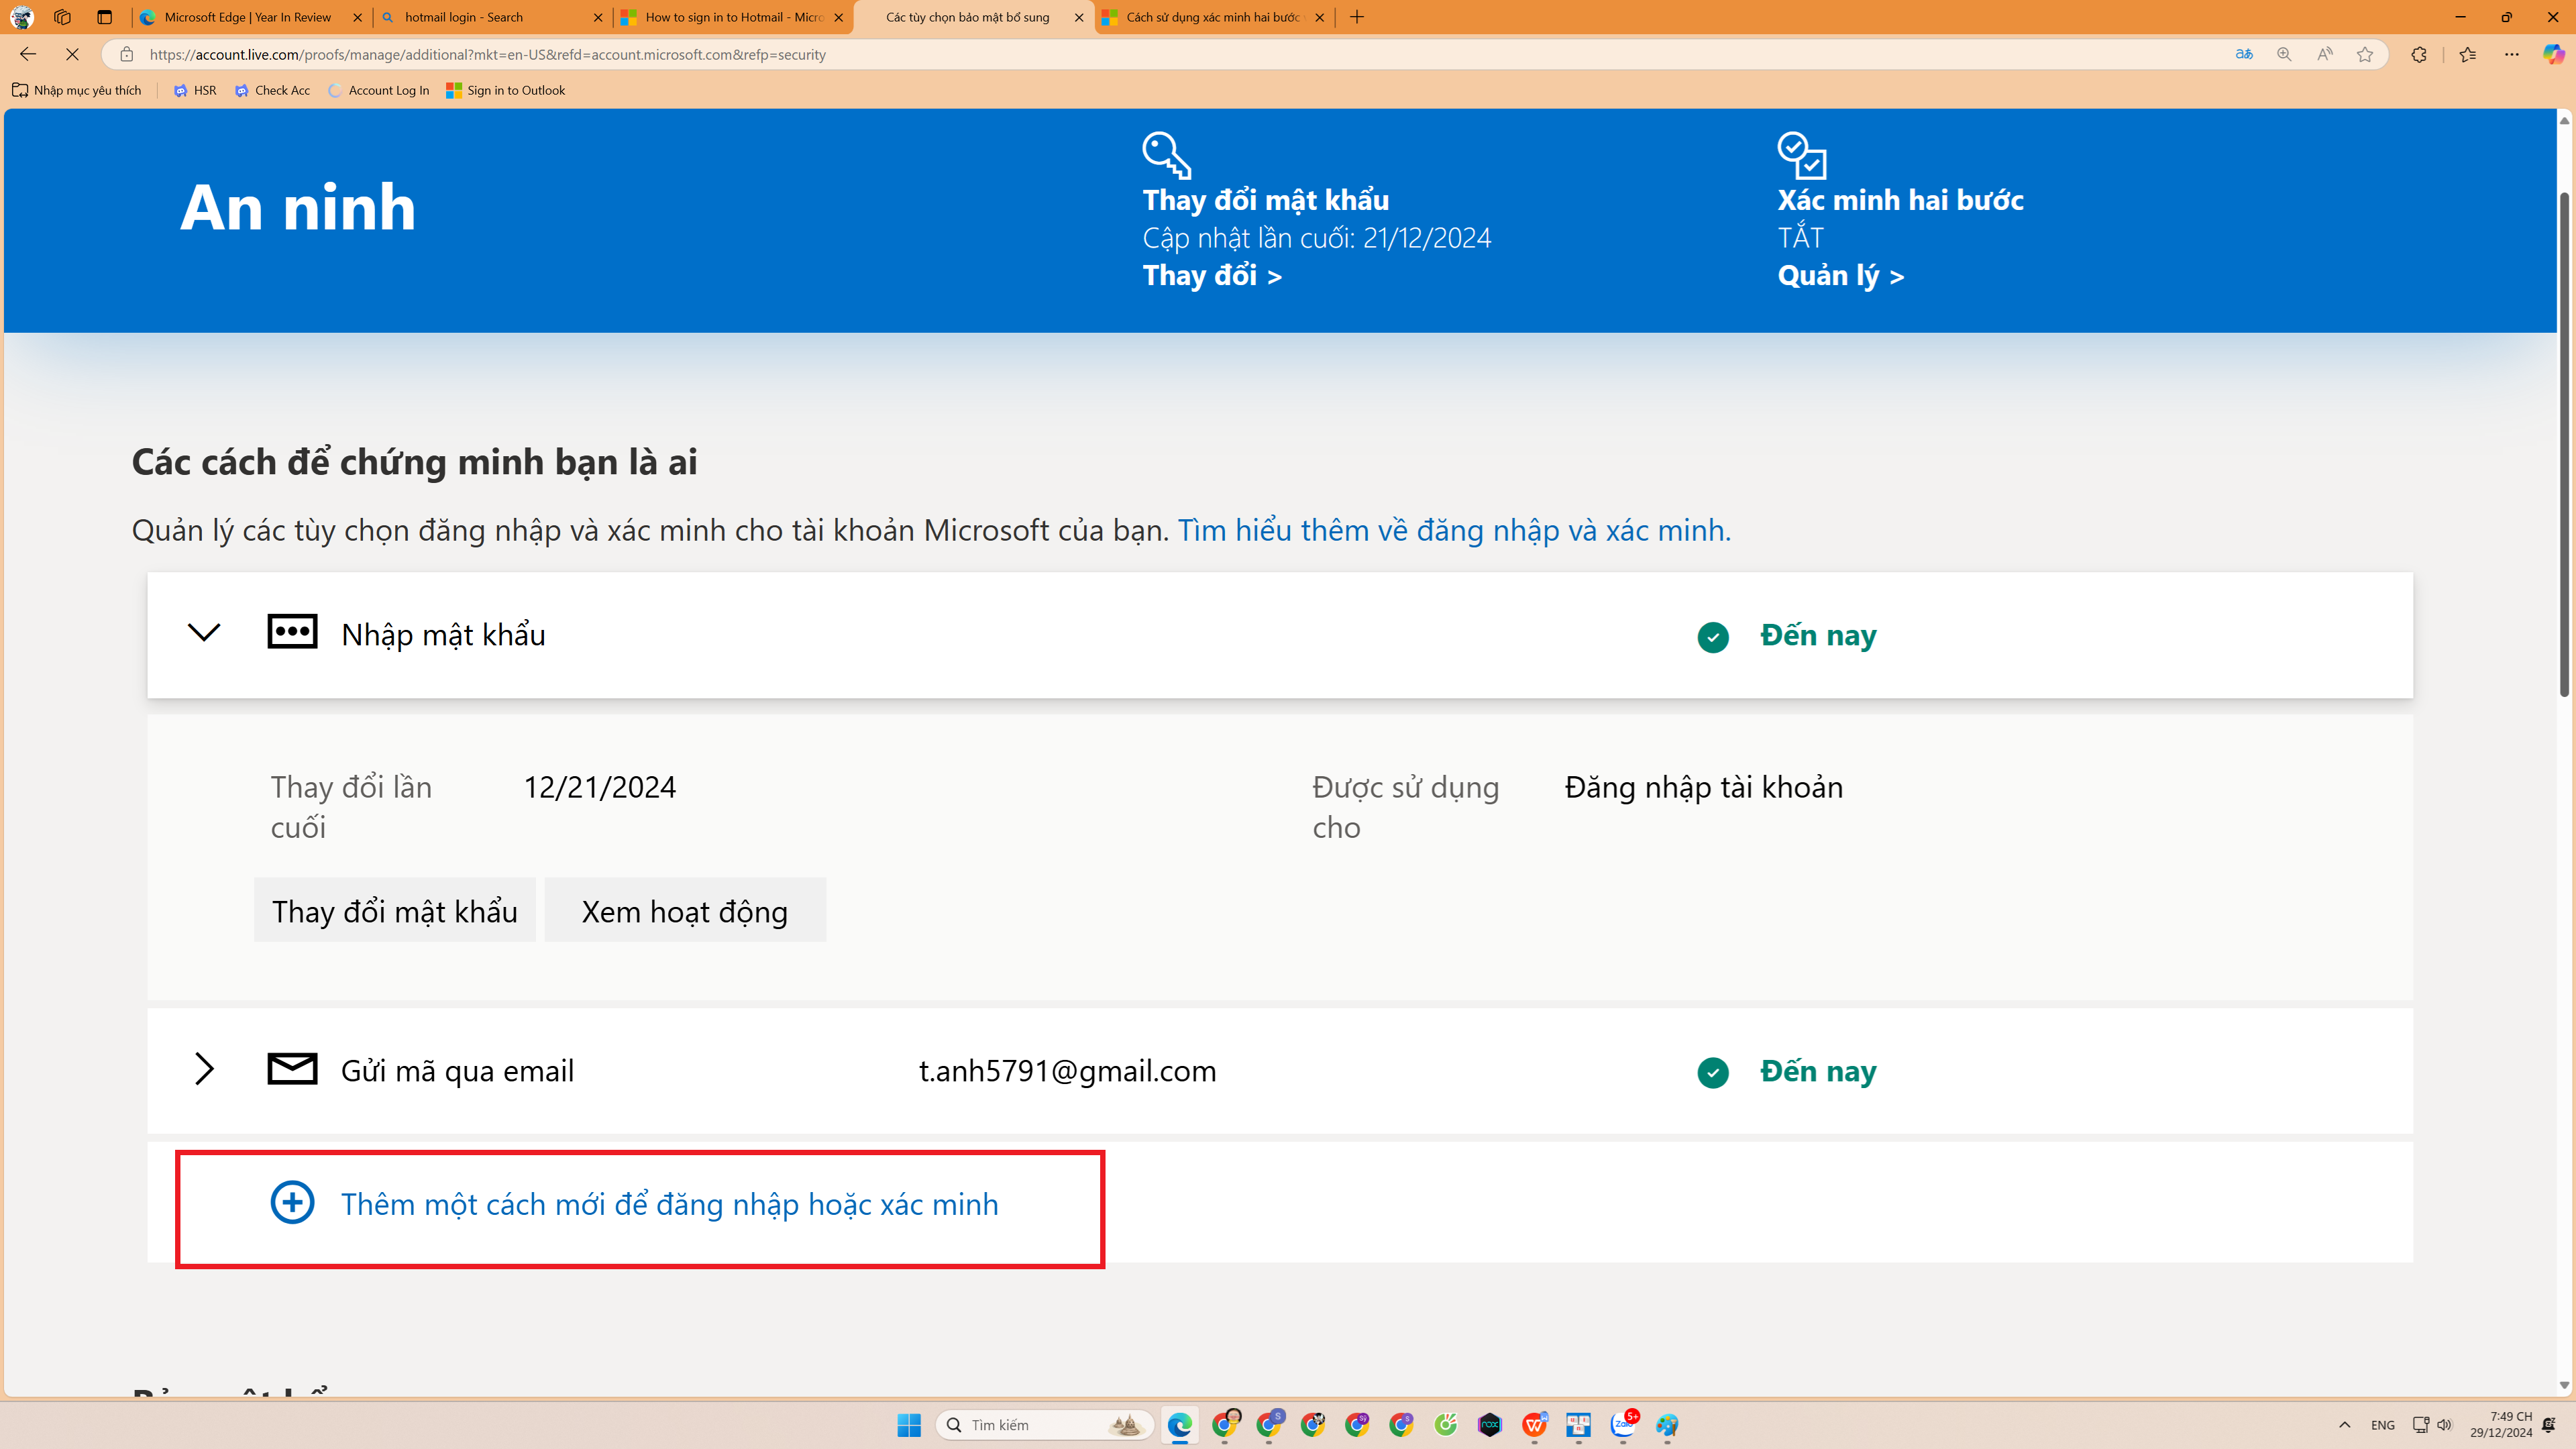Click Quản lý > under two-step verification

point(1841,275)
